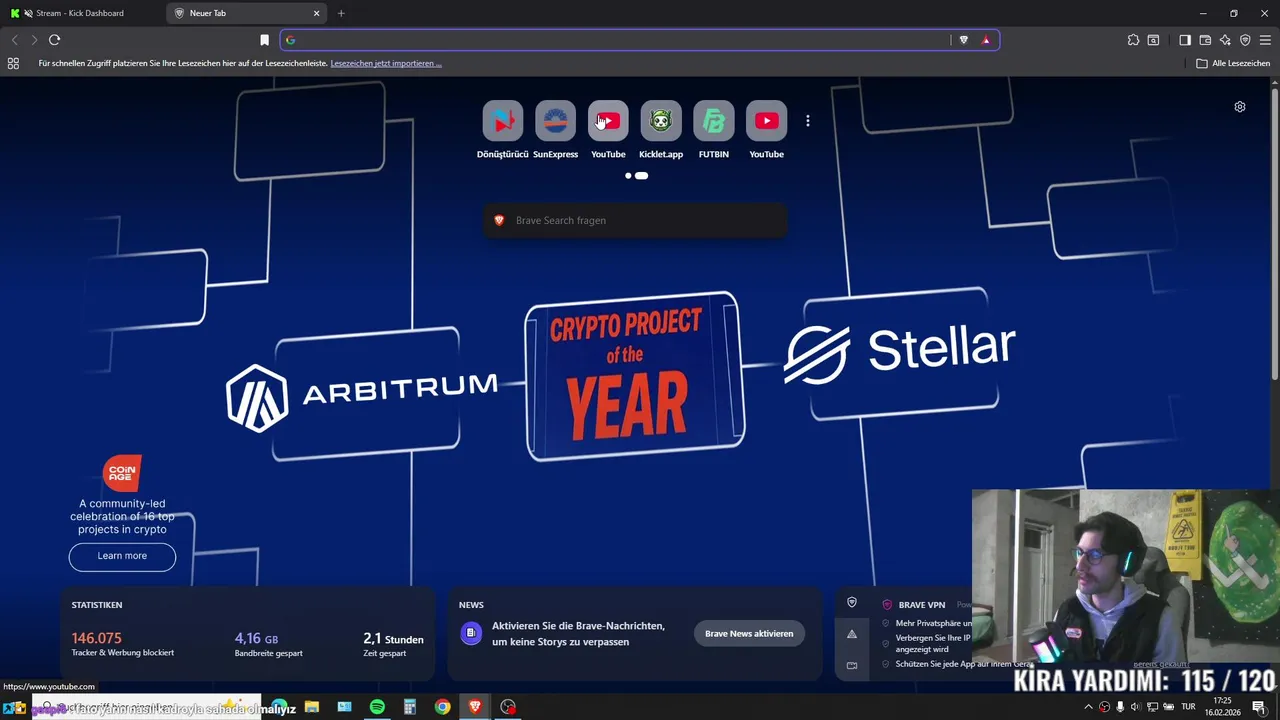Viewport: 1280px width, 720px height.
Task: Select the VPN shield tab in widget
Action: pos(852,603)
